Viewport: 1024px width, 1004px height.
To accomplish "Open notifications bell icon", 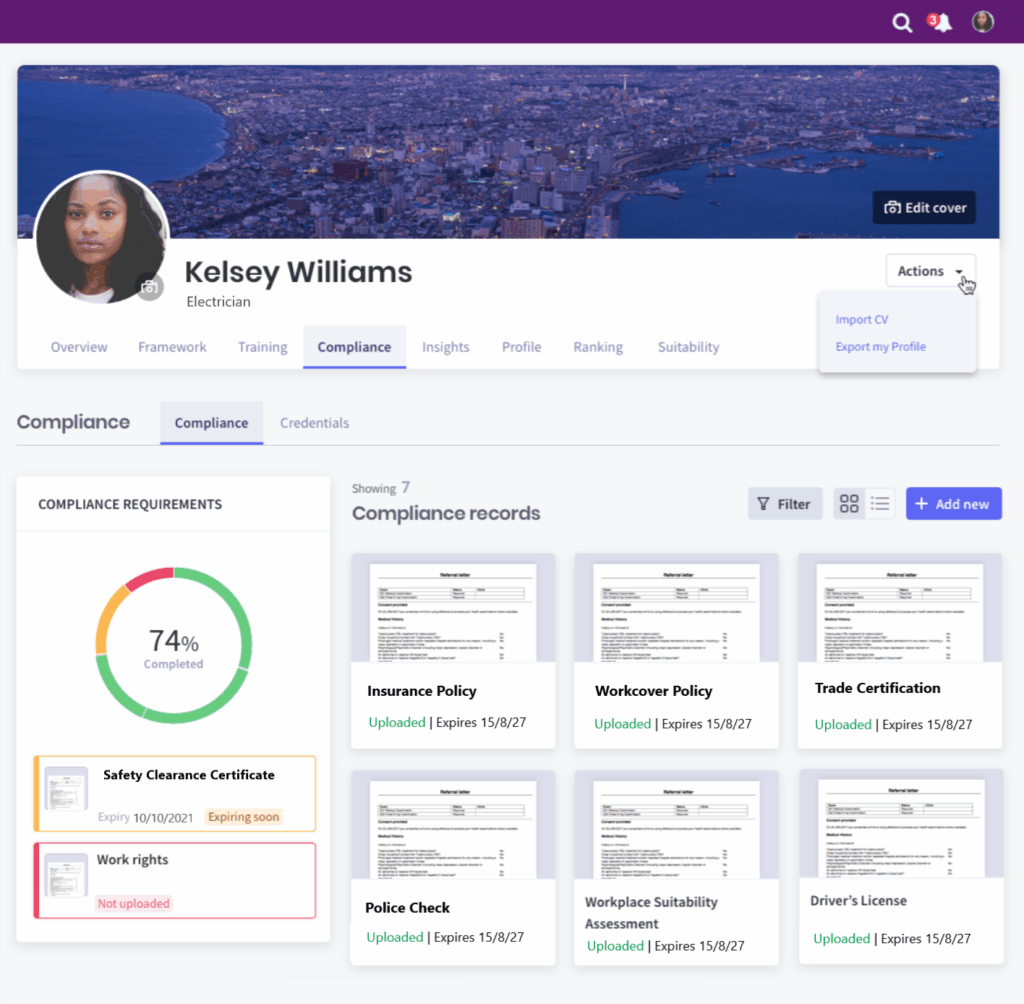I will (941, 22).
